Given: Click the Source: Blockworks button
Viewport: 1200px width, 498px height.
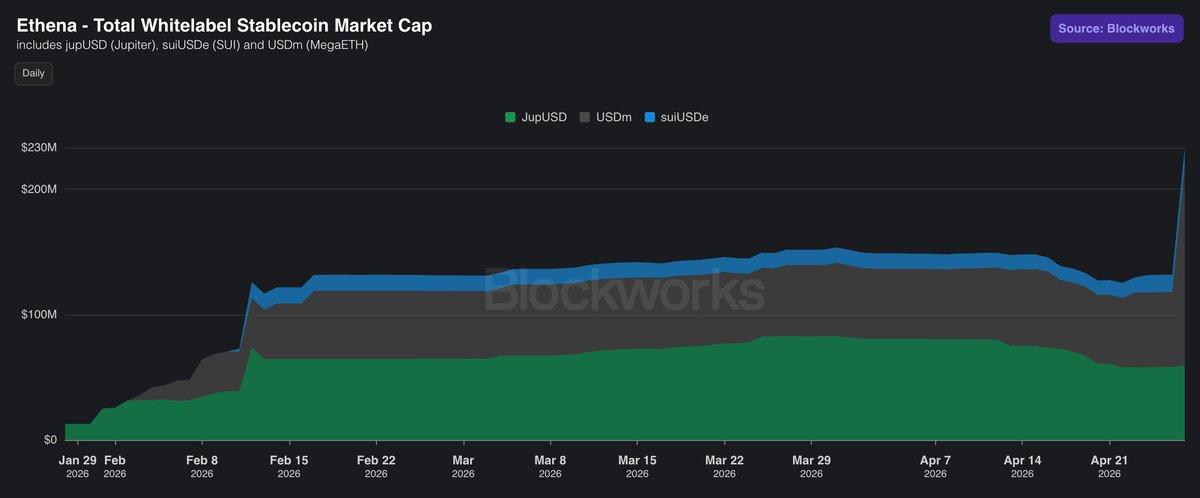Looking at the screenshot, I should click(x=1119, y=28).
